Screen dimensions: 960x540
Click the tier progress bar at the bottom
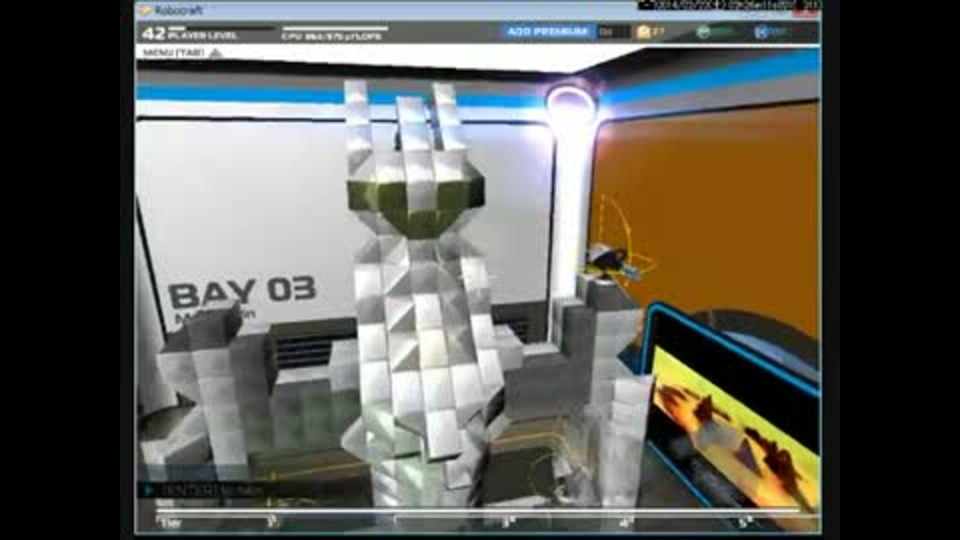pos(478,510)
